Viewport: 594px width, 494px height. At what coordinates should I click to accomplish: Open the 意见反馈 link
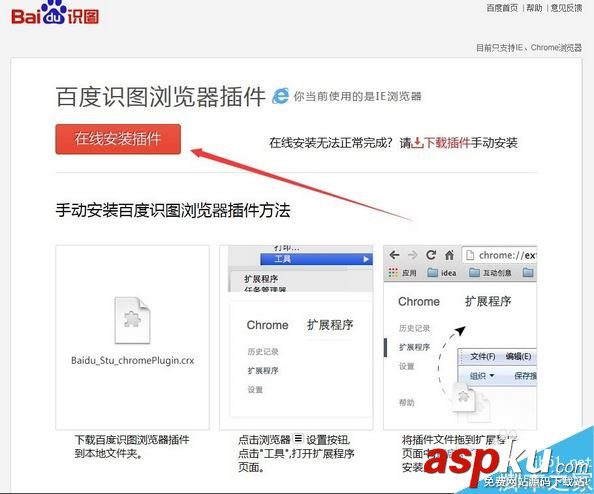point(566,8)
